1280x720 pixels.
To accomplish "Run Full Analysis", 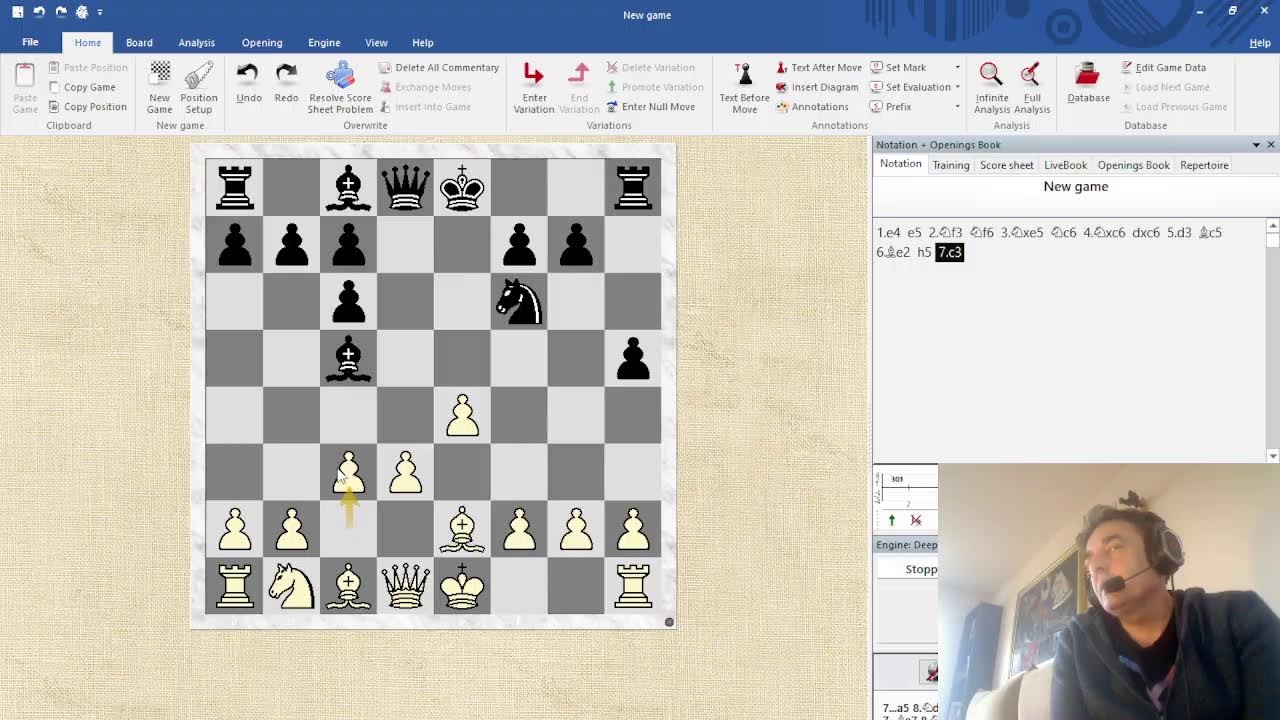I will click(1031, 87).
